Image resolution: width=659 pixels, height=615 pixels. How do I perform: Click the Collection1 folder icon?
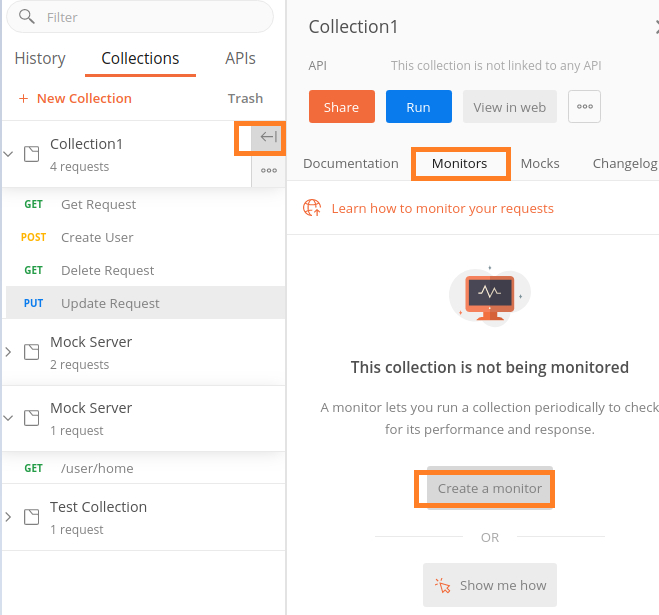pyautogui.click(x=31, y=154)
